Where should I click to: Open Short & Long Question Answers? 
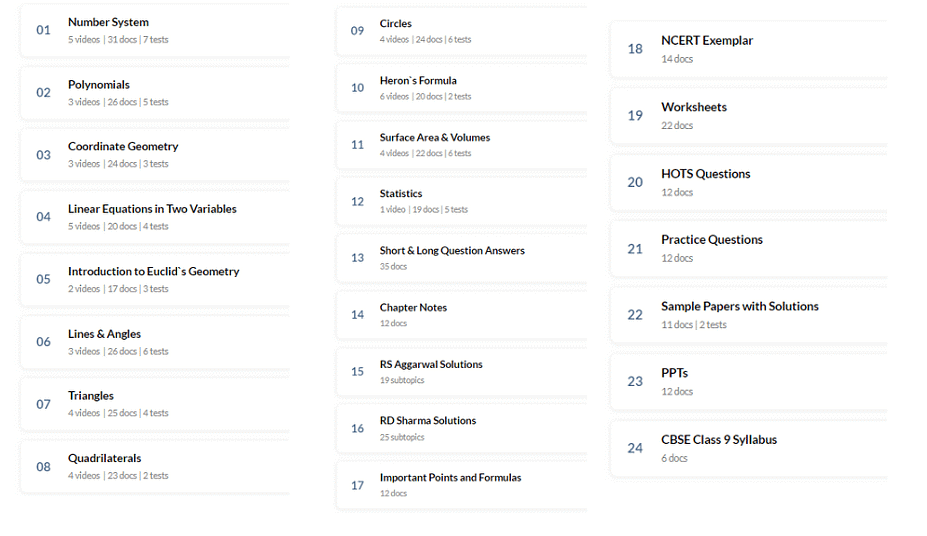(452, 251)
